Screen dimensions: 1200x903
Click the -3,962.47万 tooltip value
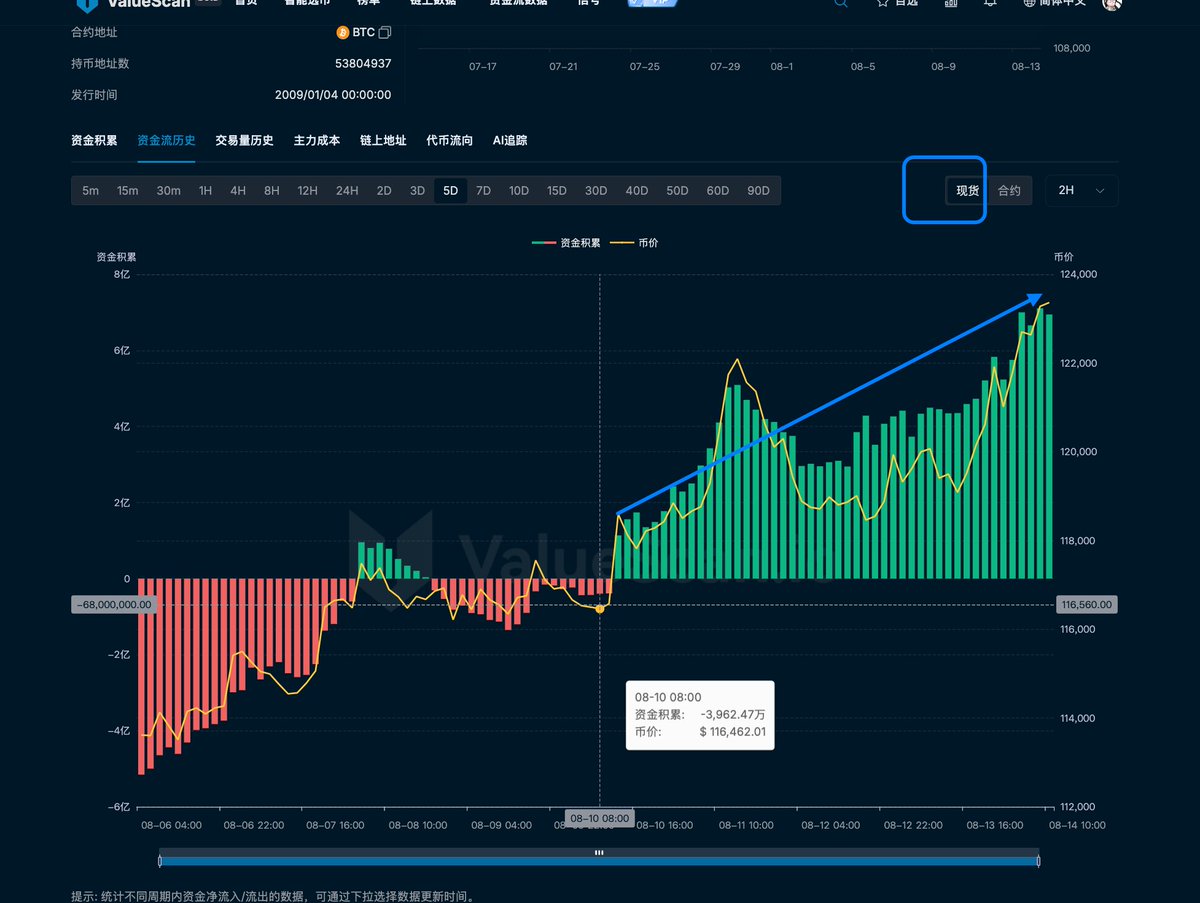tap(734, 715)
